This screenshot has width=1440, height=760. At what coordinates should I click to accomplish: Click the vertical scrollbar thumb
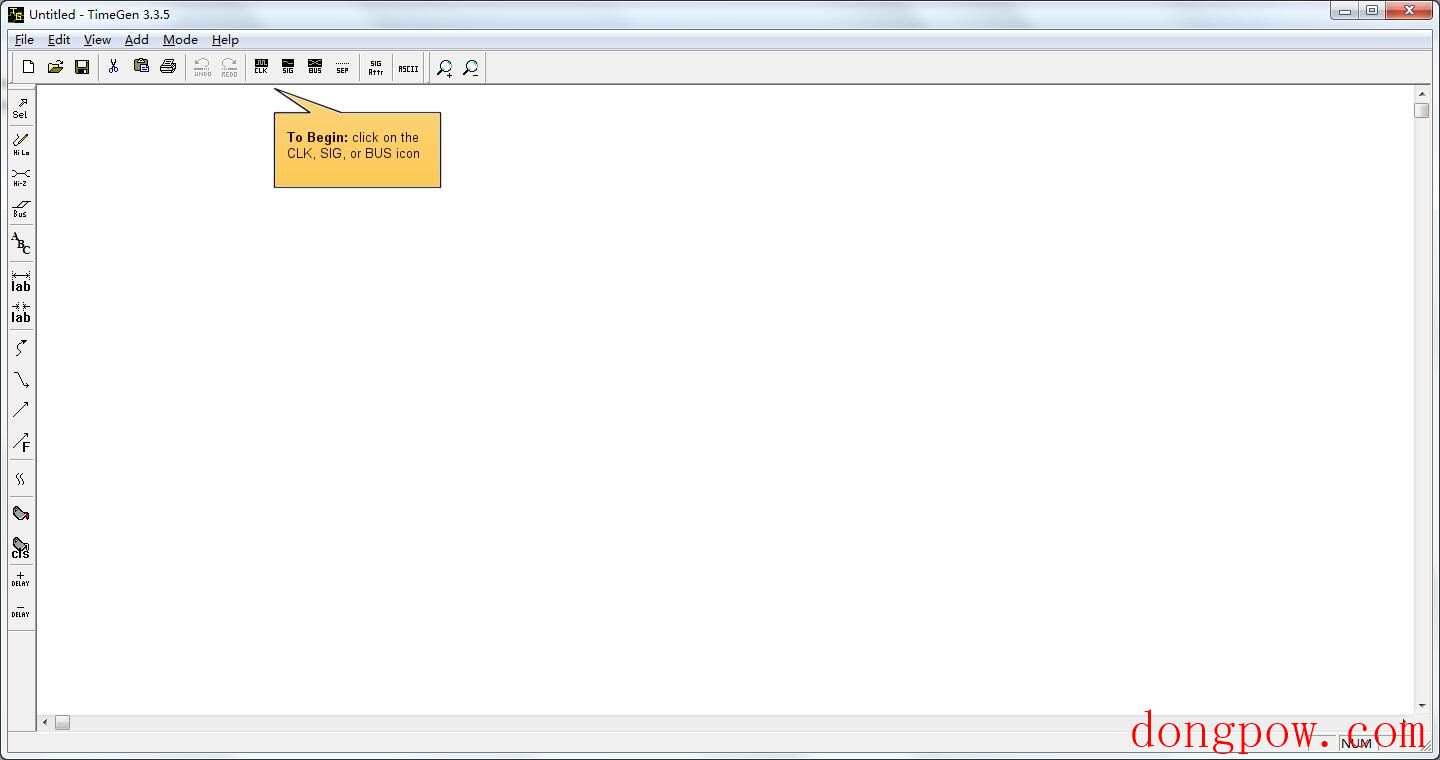coord(1422,110)
